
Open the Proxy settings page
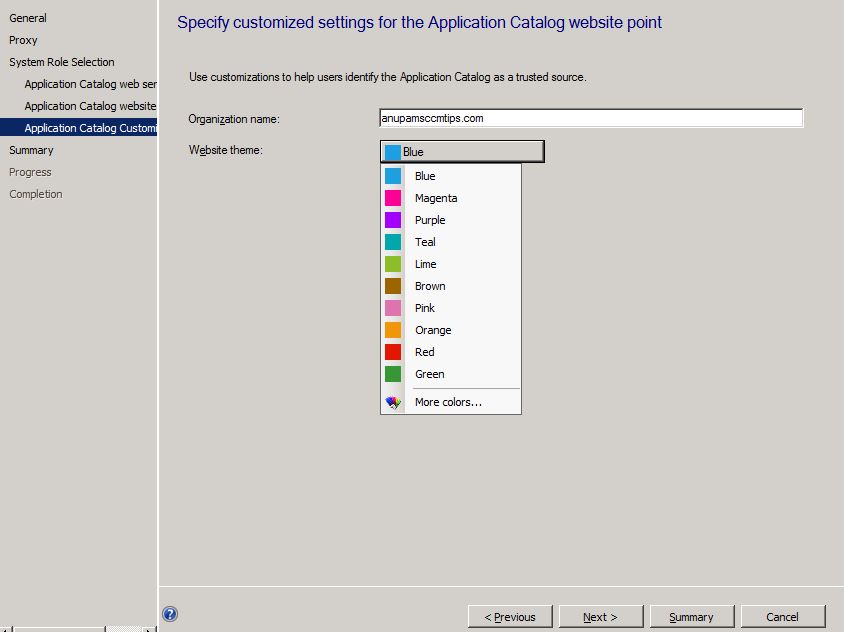tap(23, 39)
